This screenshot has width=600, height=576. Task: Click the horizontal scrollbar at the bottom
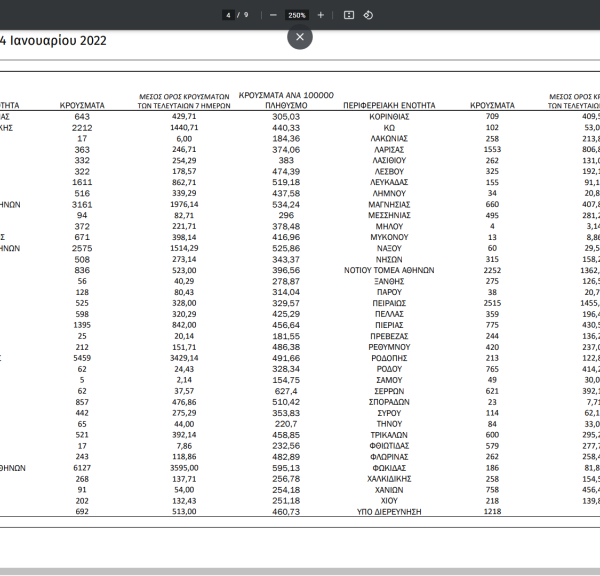(300, 571)
